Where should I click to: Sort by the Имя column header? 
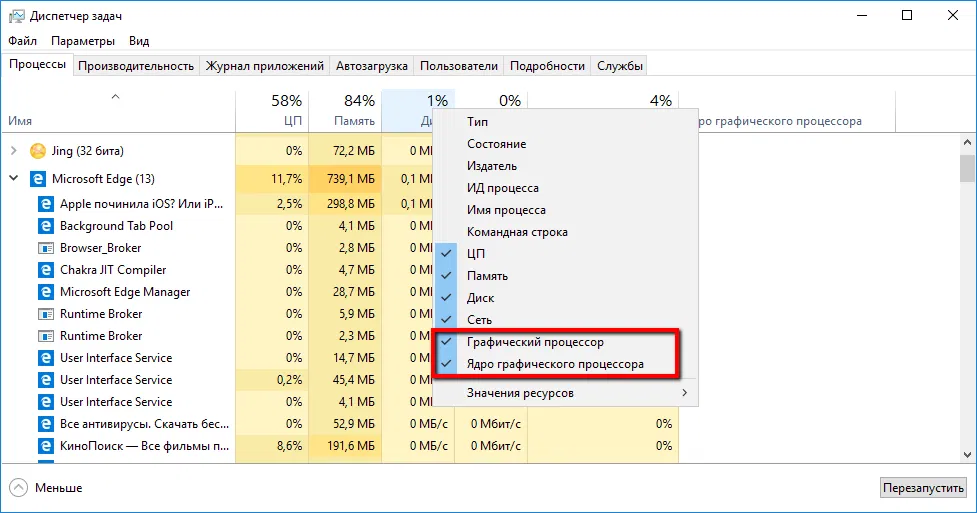118,111
